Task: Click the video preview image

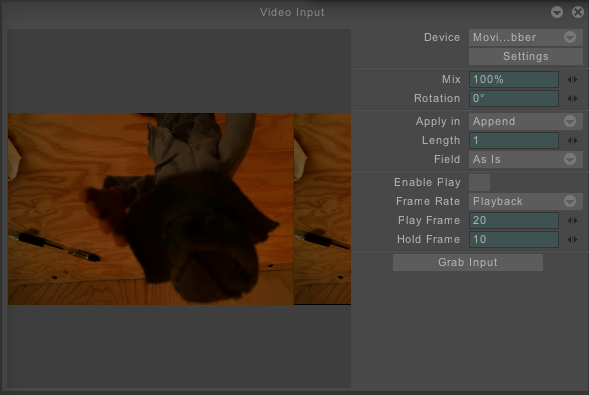Action: [x=179, y=209]
